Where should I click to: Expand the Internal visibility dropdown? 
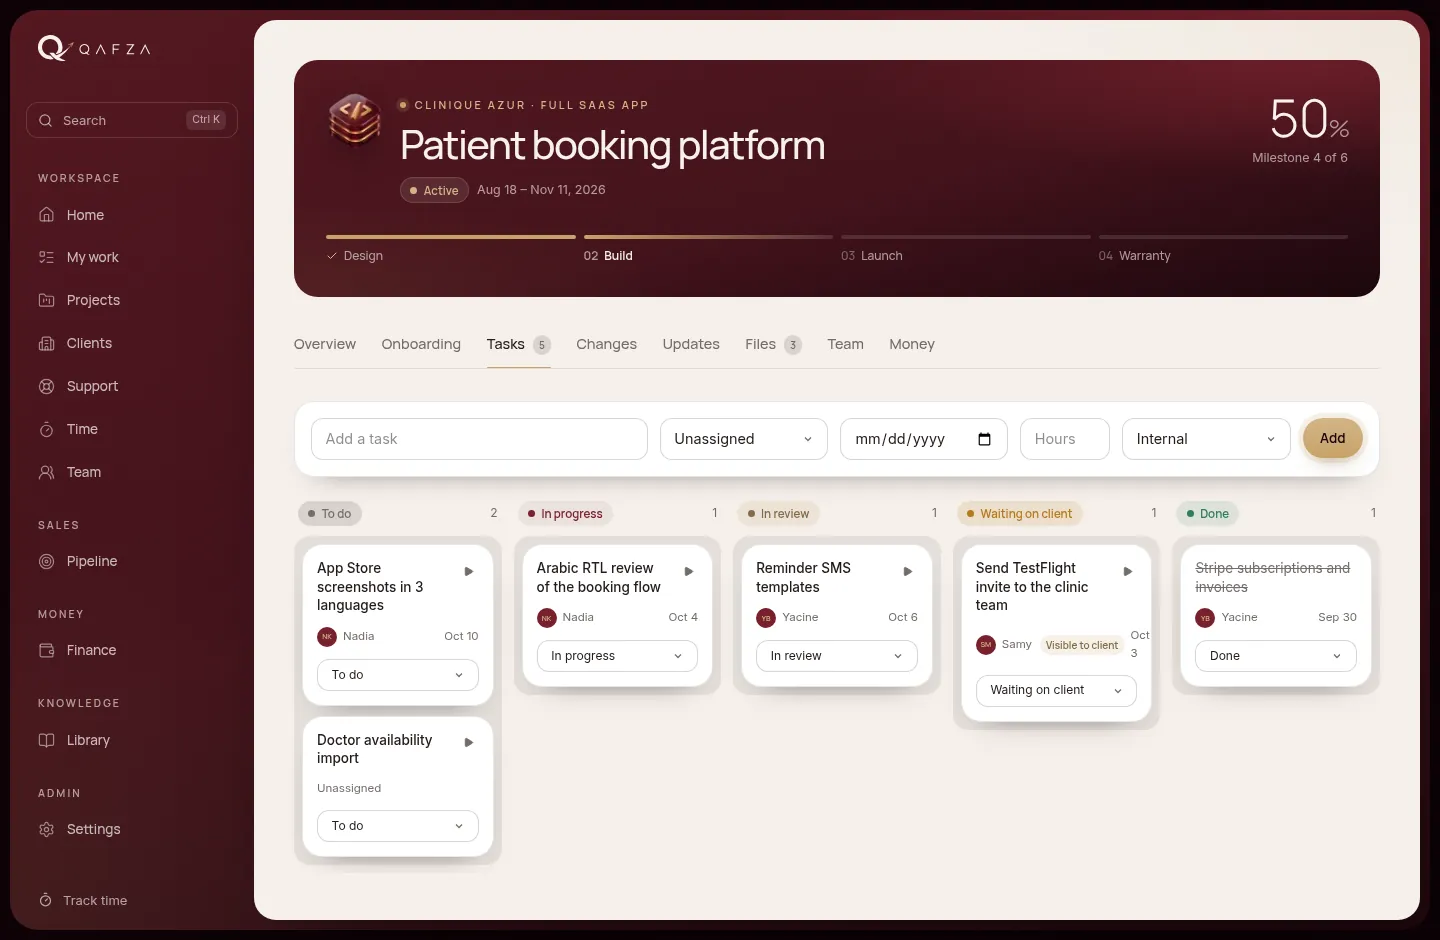pos(1206,439)
